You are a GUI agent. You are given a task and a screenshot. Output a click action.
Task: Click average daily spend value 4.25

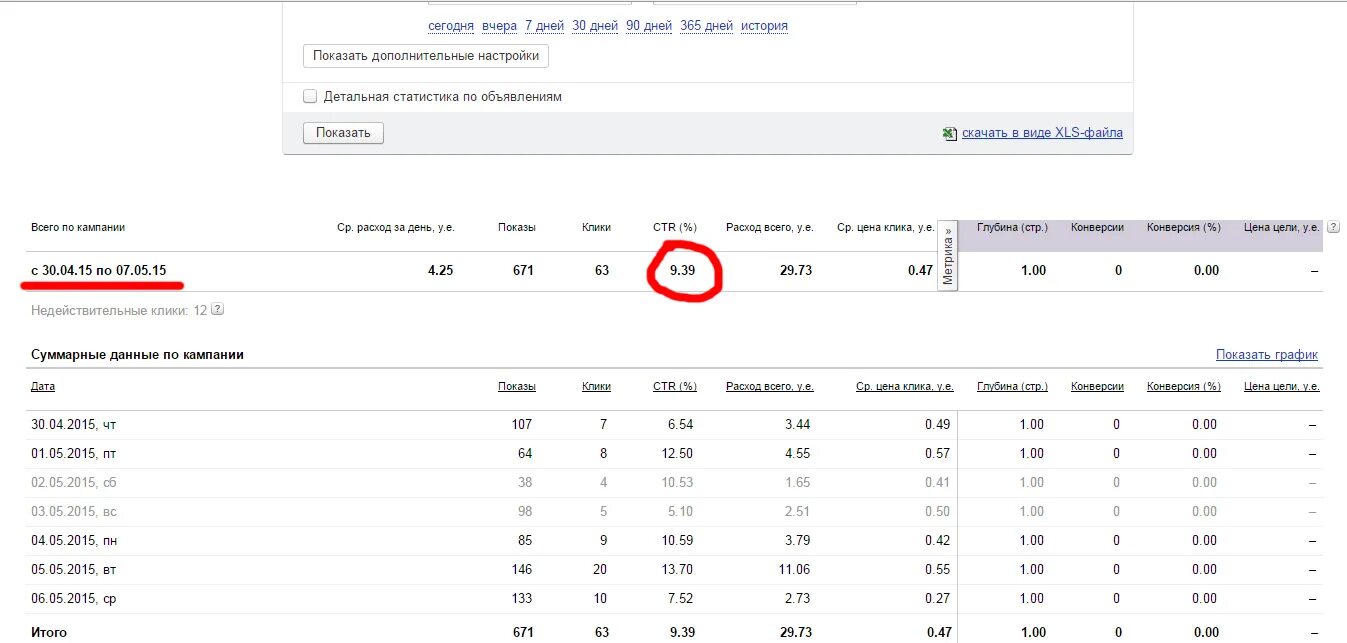coord(440,270)
